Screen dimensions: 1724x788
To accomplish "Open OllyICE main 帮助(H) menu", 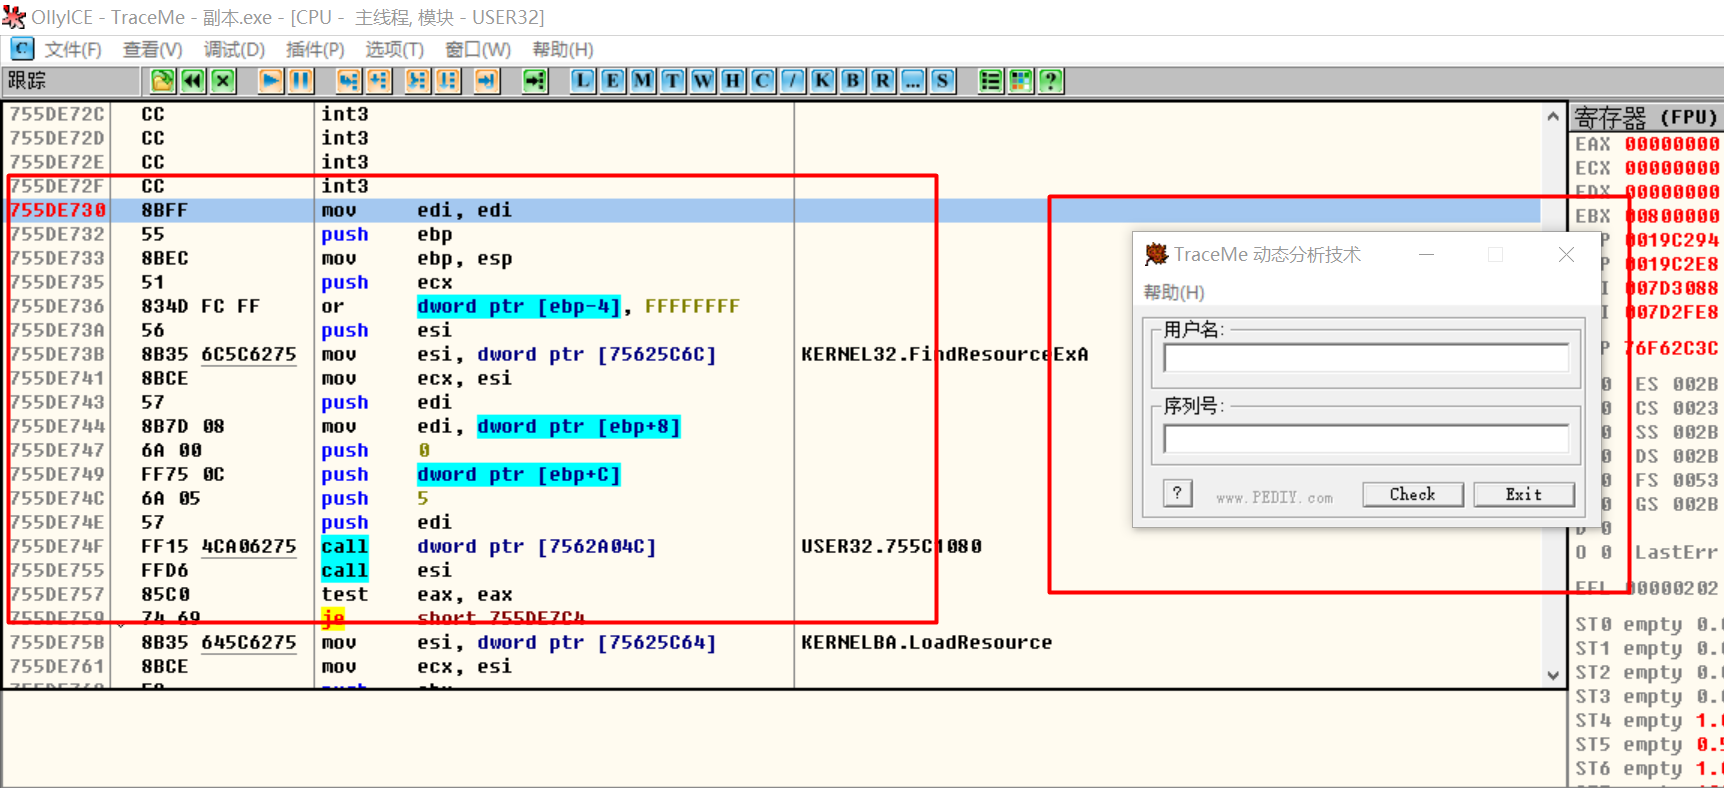I will pyautogui.click(x=563, y=50).
